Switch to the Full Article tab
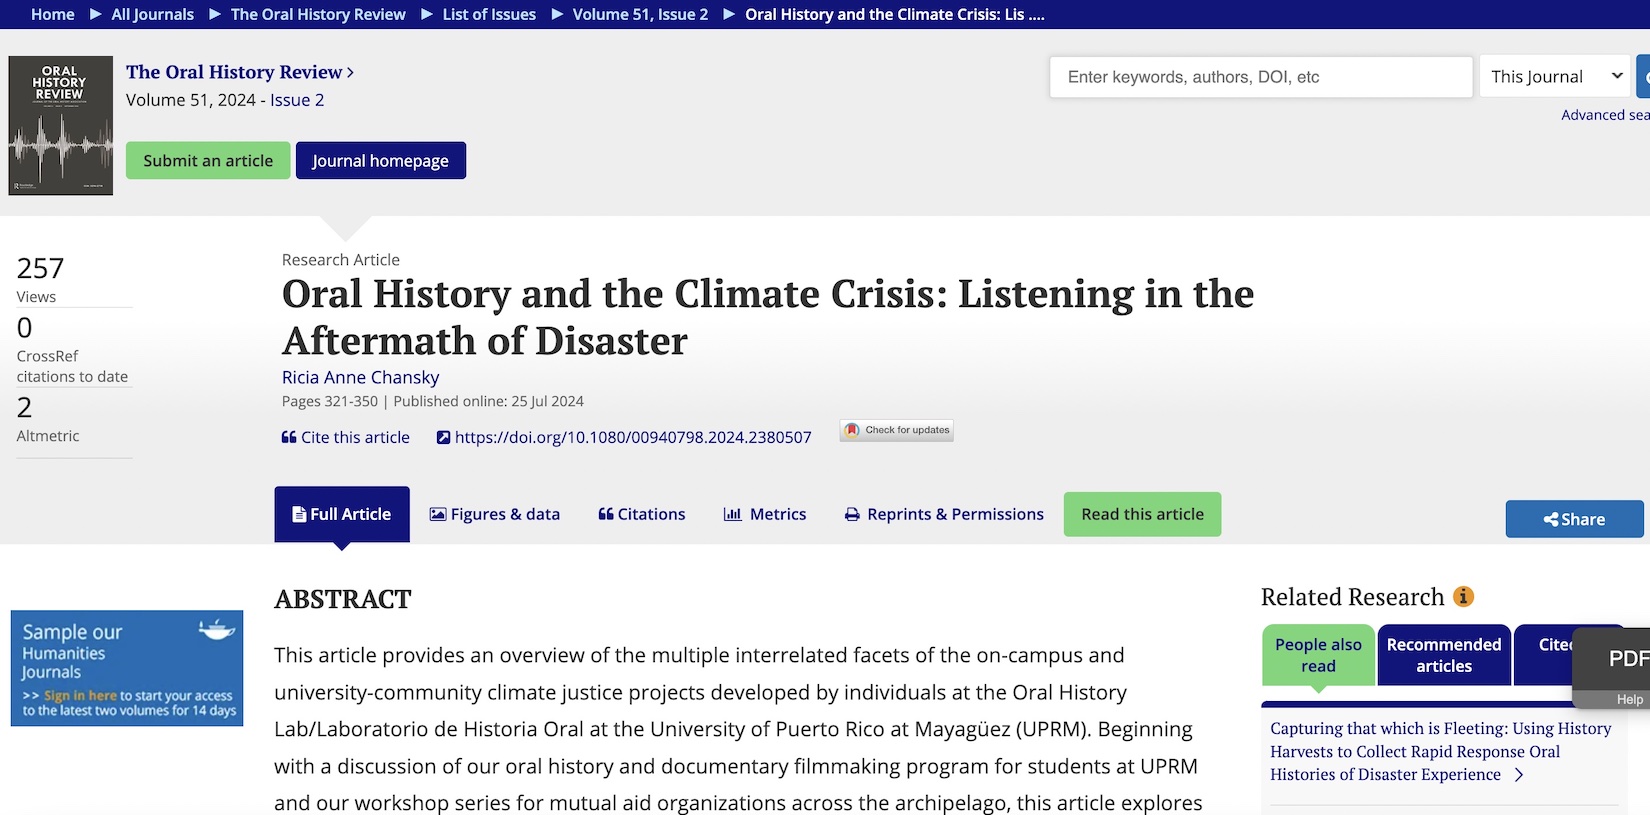Screen dimensions: 1650x815 (x=342, y=514)
